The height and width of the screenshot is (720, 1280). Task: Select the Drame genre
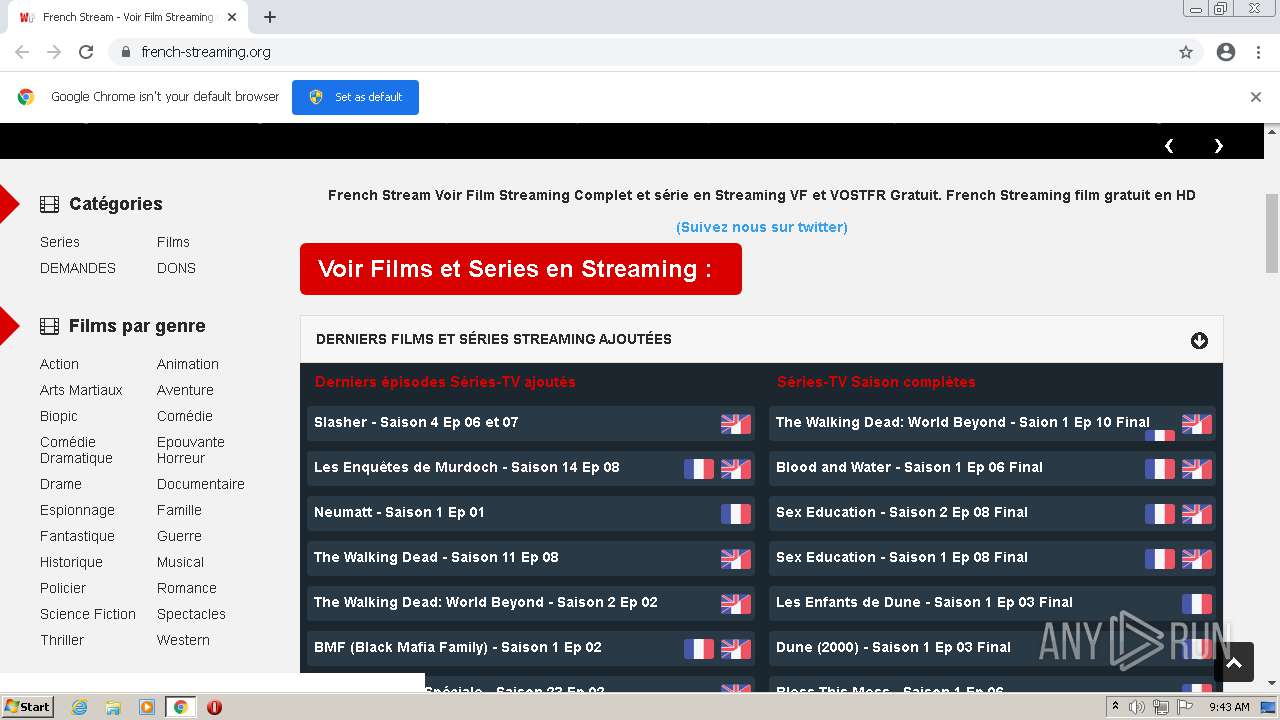[x=61, y=484]
